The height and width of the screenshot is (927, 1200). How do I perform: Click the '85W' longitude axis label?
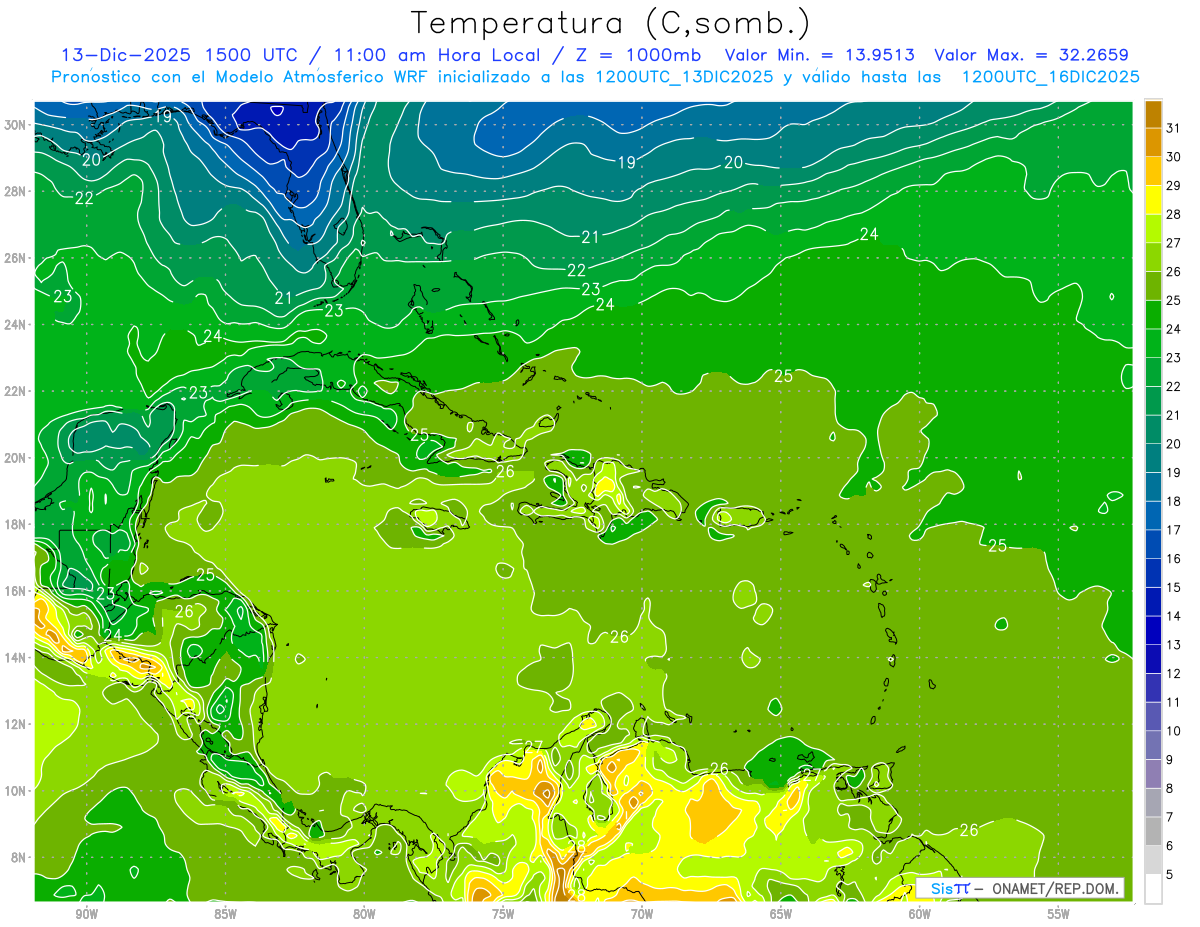point(225,914)
